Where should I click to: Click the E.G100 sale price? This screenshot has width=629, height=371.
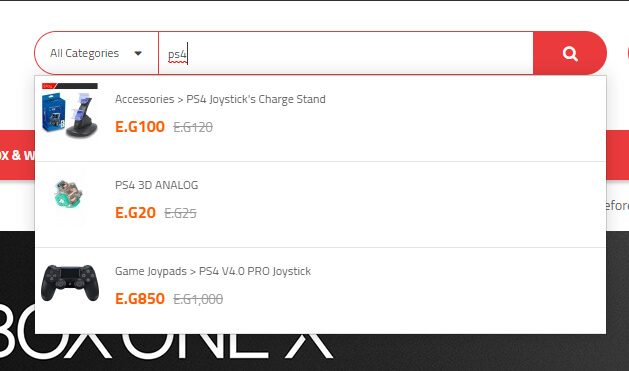coord(140,127)
